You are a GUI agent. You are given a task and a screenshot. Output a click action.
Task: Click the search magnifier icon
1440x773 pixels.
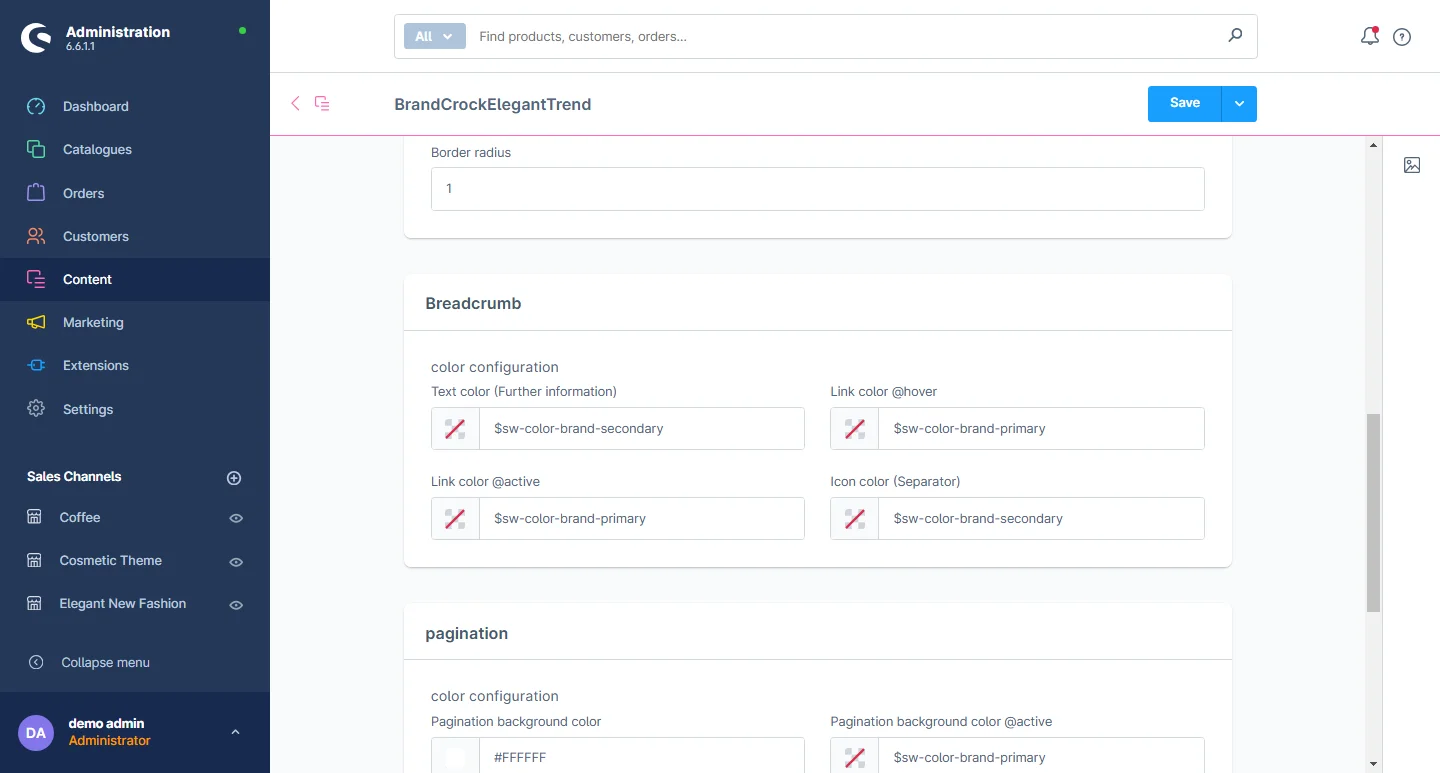pyautogui.click(x=1235, y=36)
